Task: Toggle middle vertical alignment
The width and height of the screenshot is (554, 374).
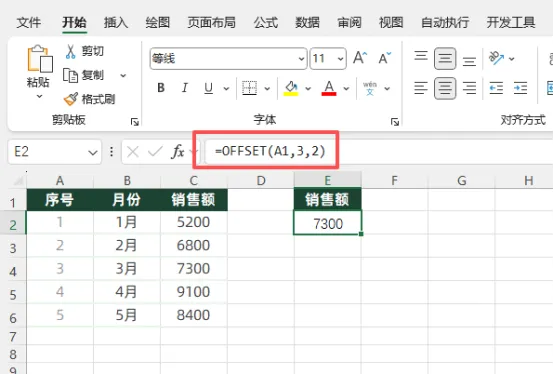Action: [445, 58]
